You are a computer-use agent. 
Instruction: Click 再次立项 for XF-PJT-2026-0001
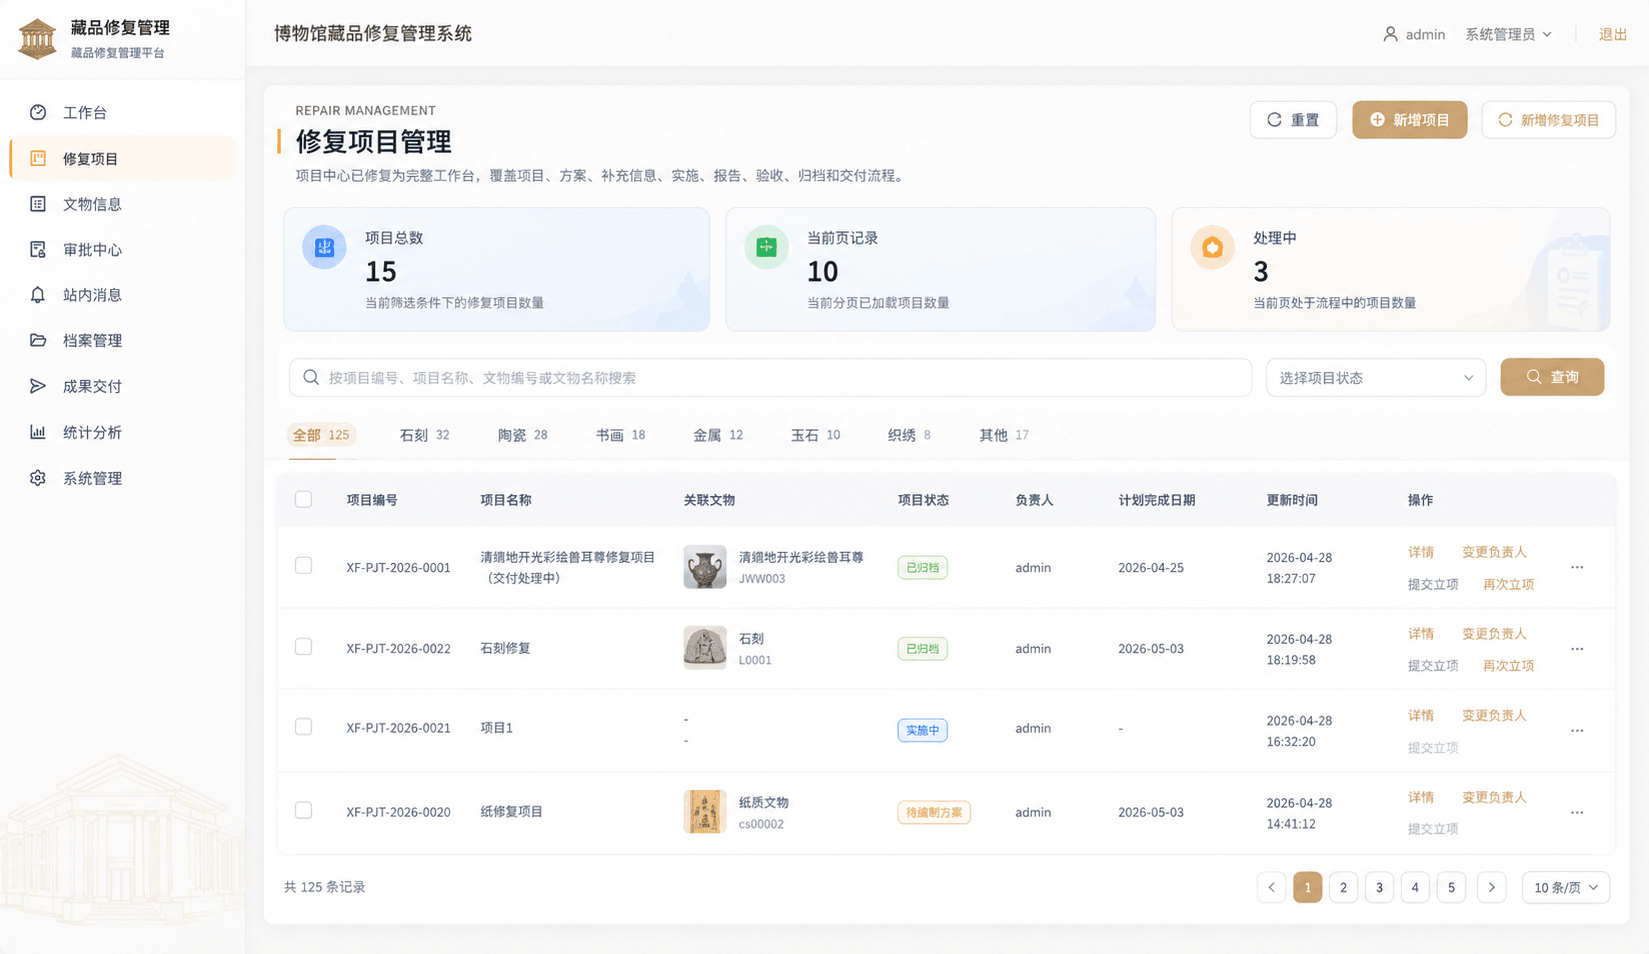coord(1508,584)
